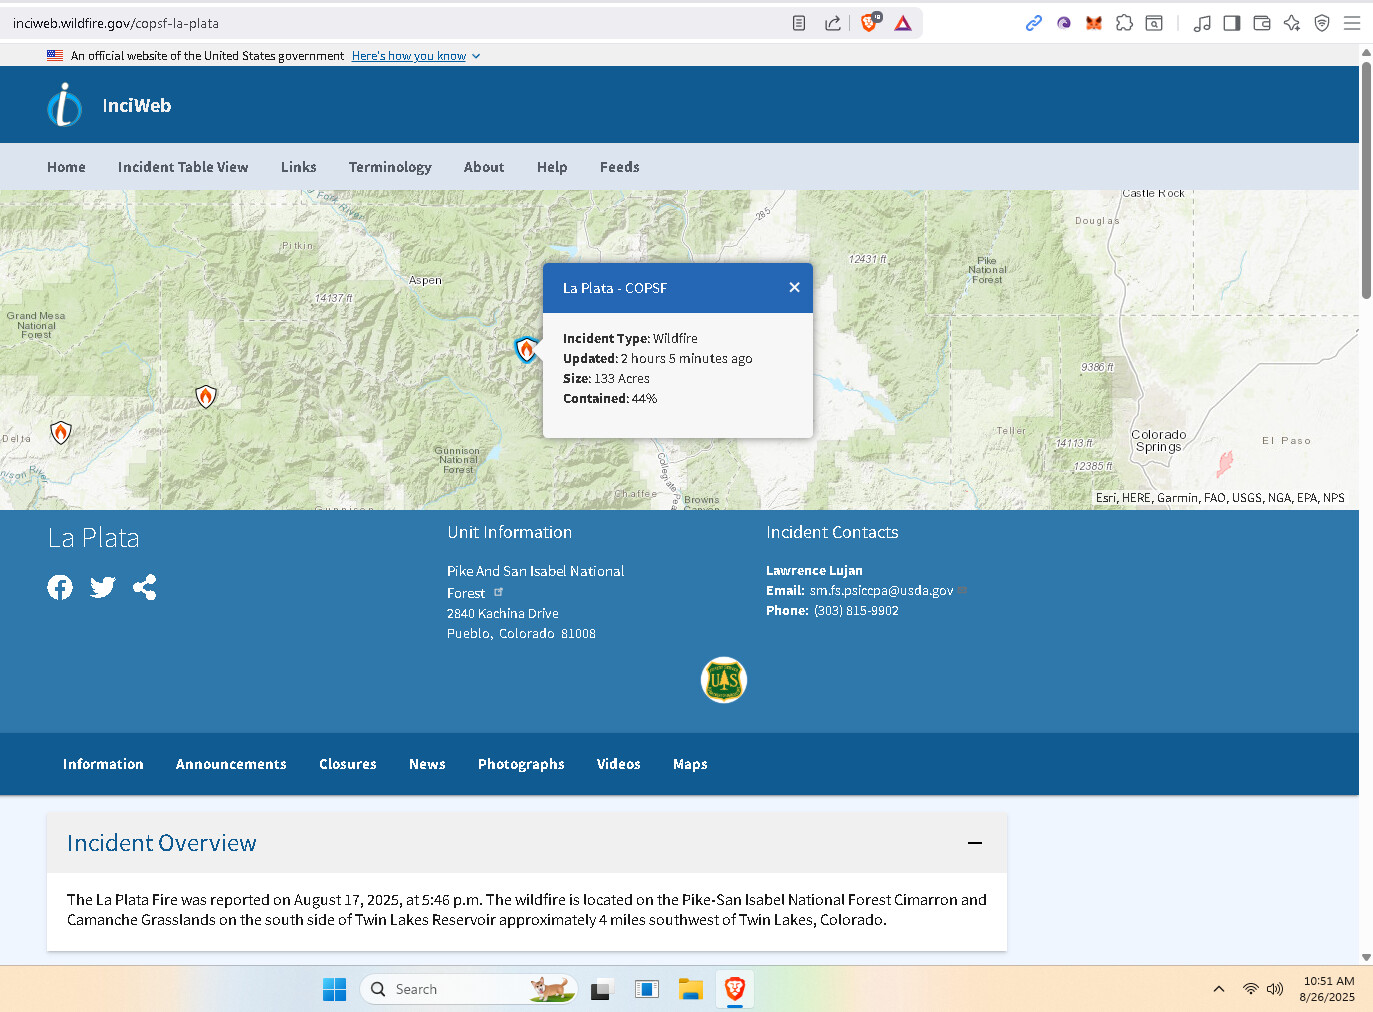Toggle the browser sidebar panel icon
This screenshot has height=1012, width=1373.
(1232, 23)
